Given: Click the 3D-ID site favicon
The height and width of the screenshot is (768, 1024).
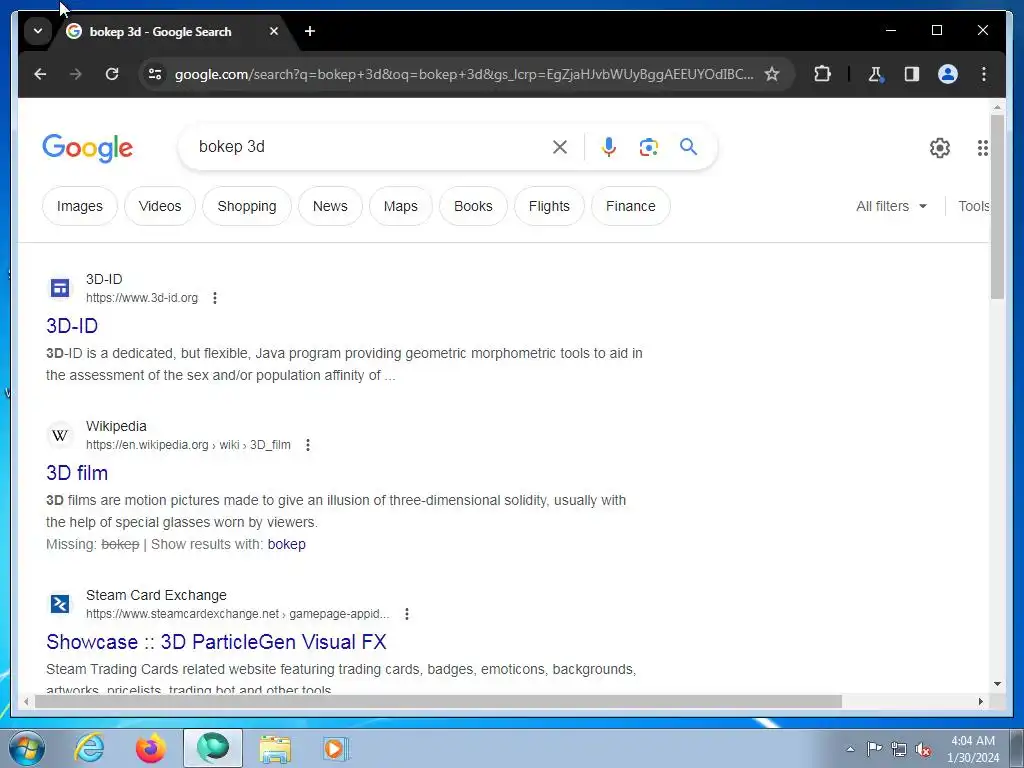Looking at the screenshot, I should pos(60,288).
